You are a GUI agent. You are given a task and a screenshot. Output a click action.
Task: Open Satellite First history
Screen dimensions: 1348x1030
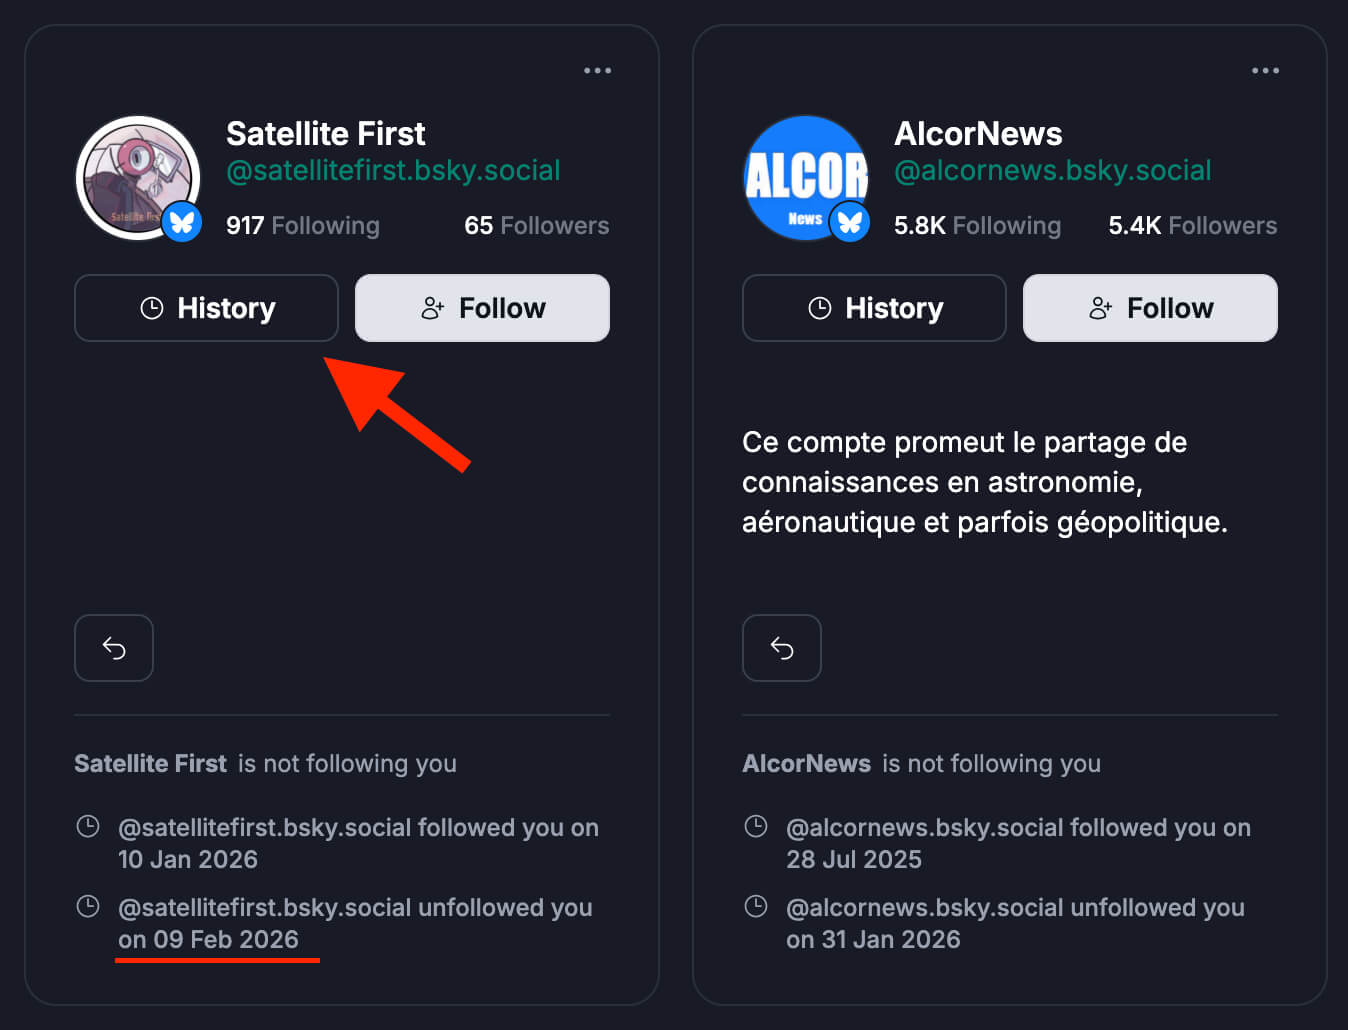coord(206,308)
